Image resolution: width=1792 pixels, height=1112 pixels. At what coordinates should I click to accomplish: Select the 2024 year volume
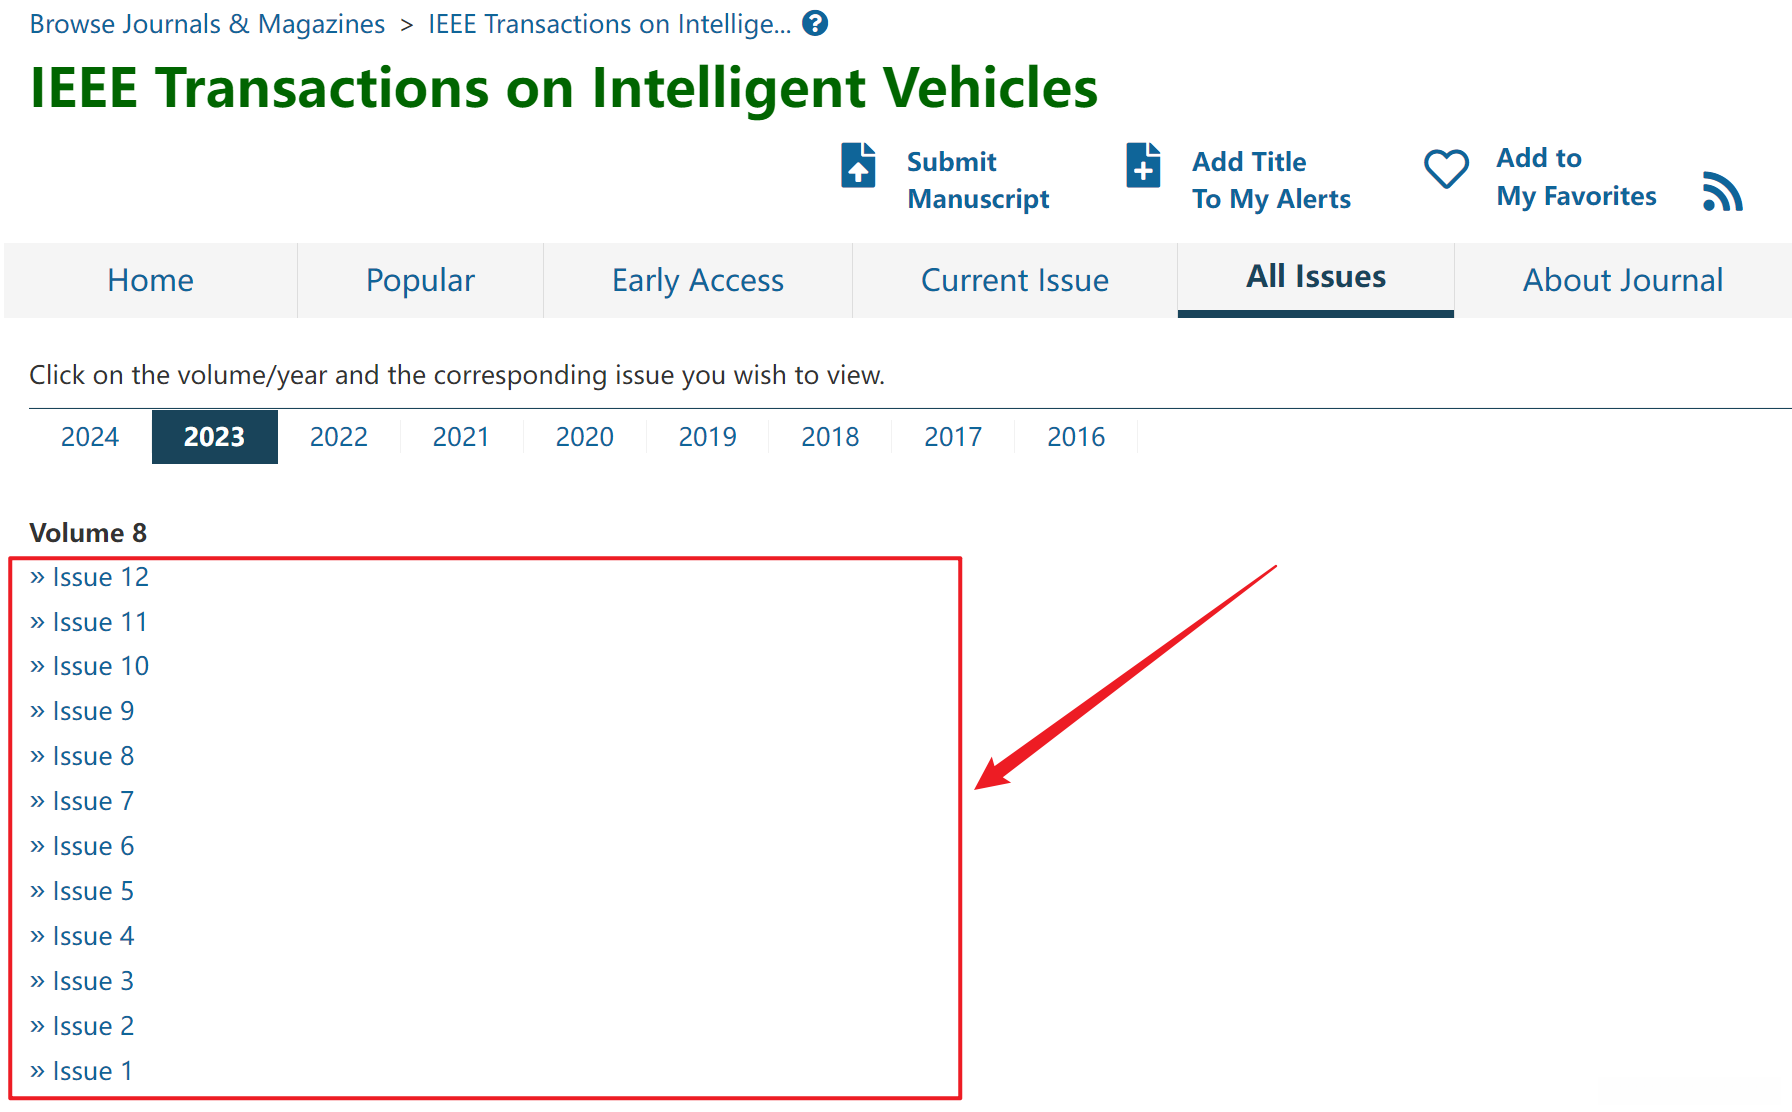click(89, 437)
